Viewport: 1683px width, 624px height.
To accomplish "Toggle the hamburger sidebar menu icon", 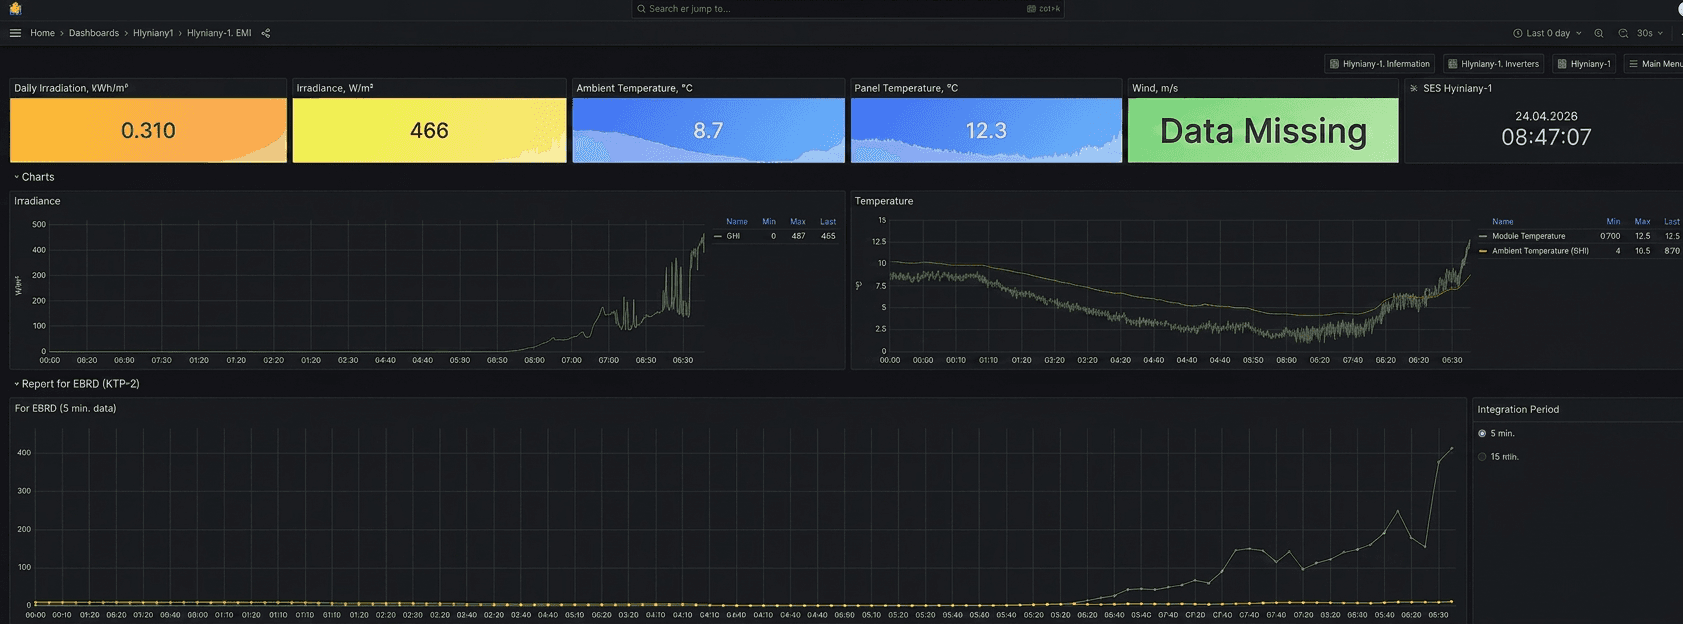I will [x=15, y=33].
